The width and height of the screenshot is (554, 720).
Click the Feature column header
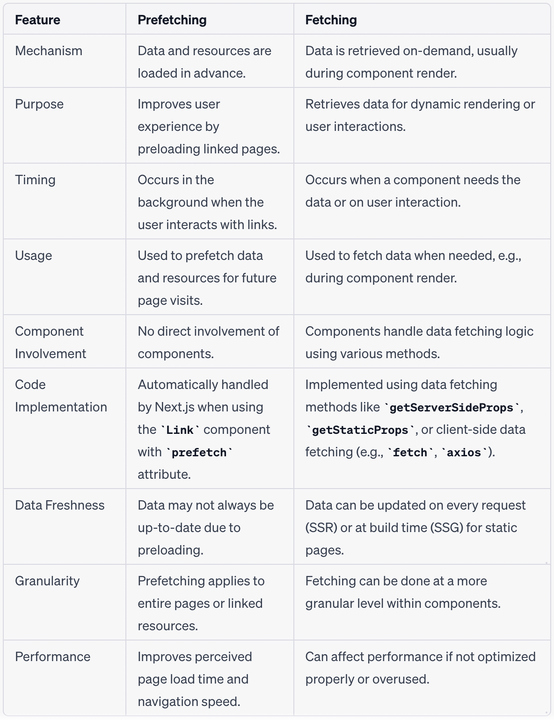coord(38,20)
